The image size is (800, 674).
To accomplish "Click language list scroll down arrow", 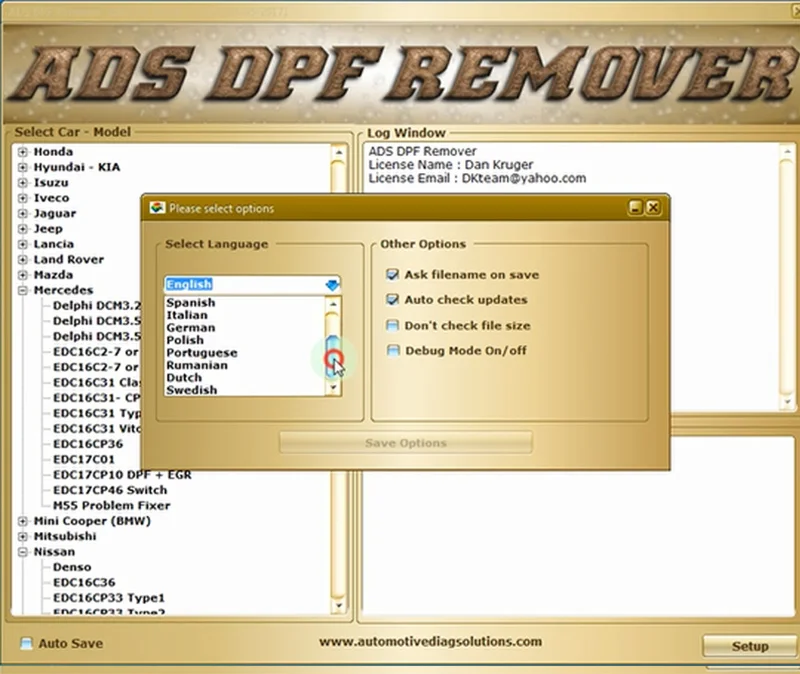I will click(x=333, y=389).
